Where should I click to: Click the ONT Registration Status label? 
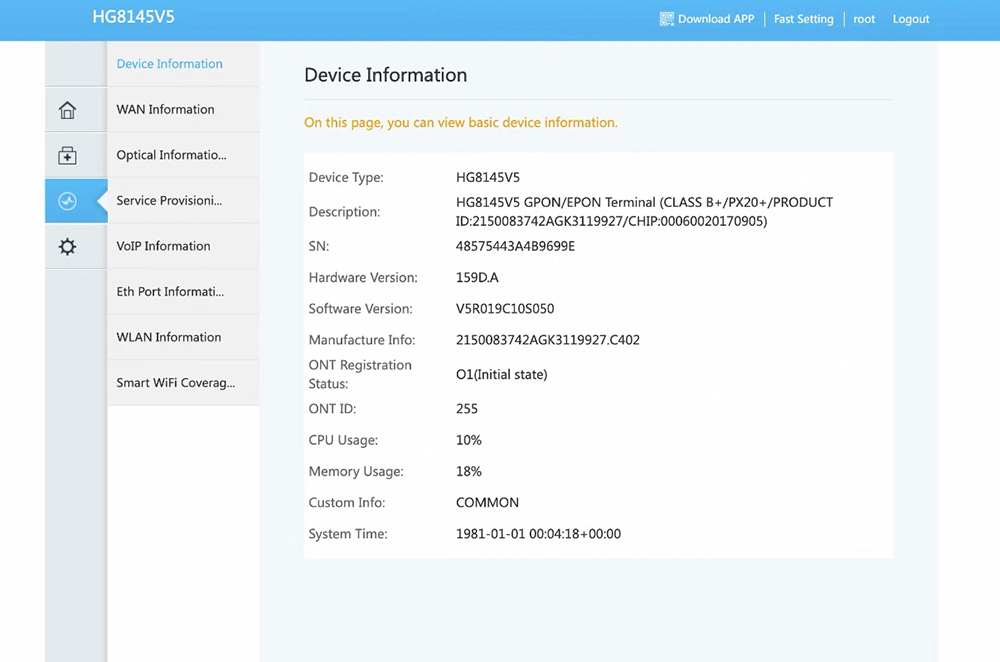click(360, 374)
